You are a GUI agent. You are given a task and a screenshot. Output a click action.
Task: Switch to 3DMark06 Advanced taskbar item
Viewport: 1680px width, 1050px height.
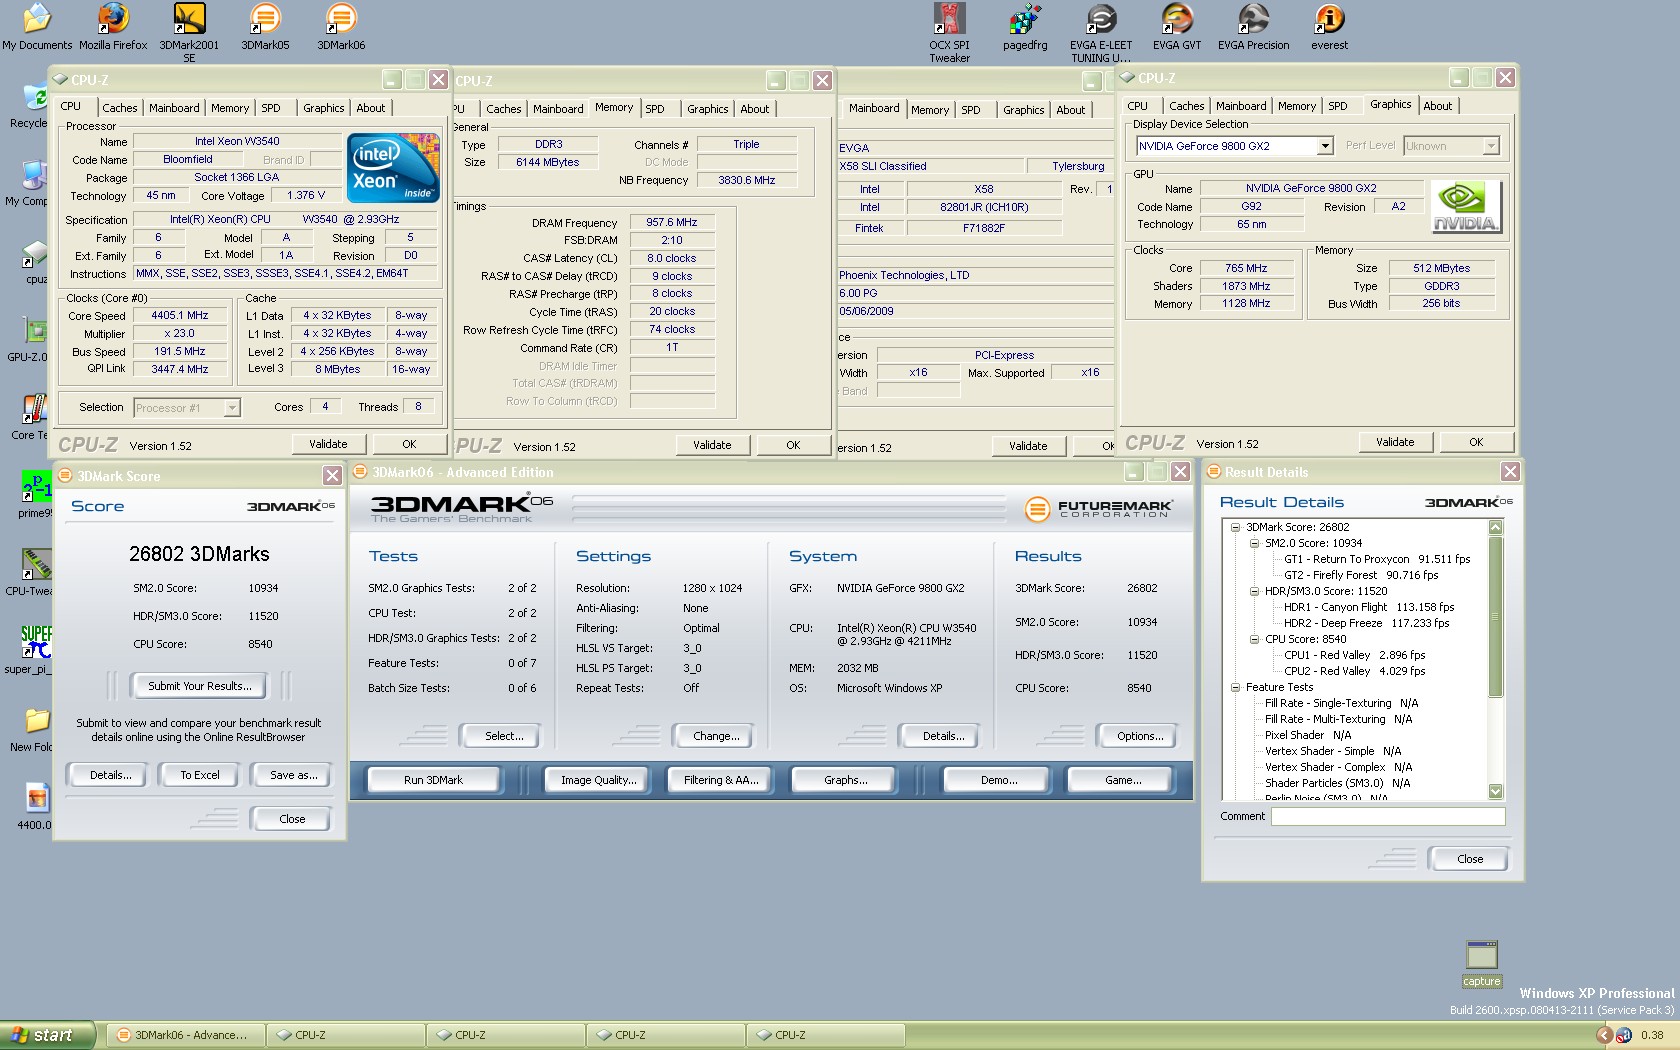(x=185, y=1035)
